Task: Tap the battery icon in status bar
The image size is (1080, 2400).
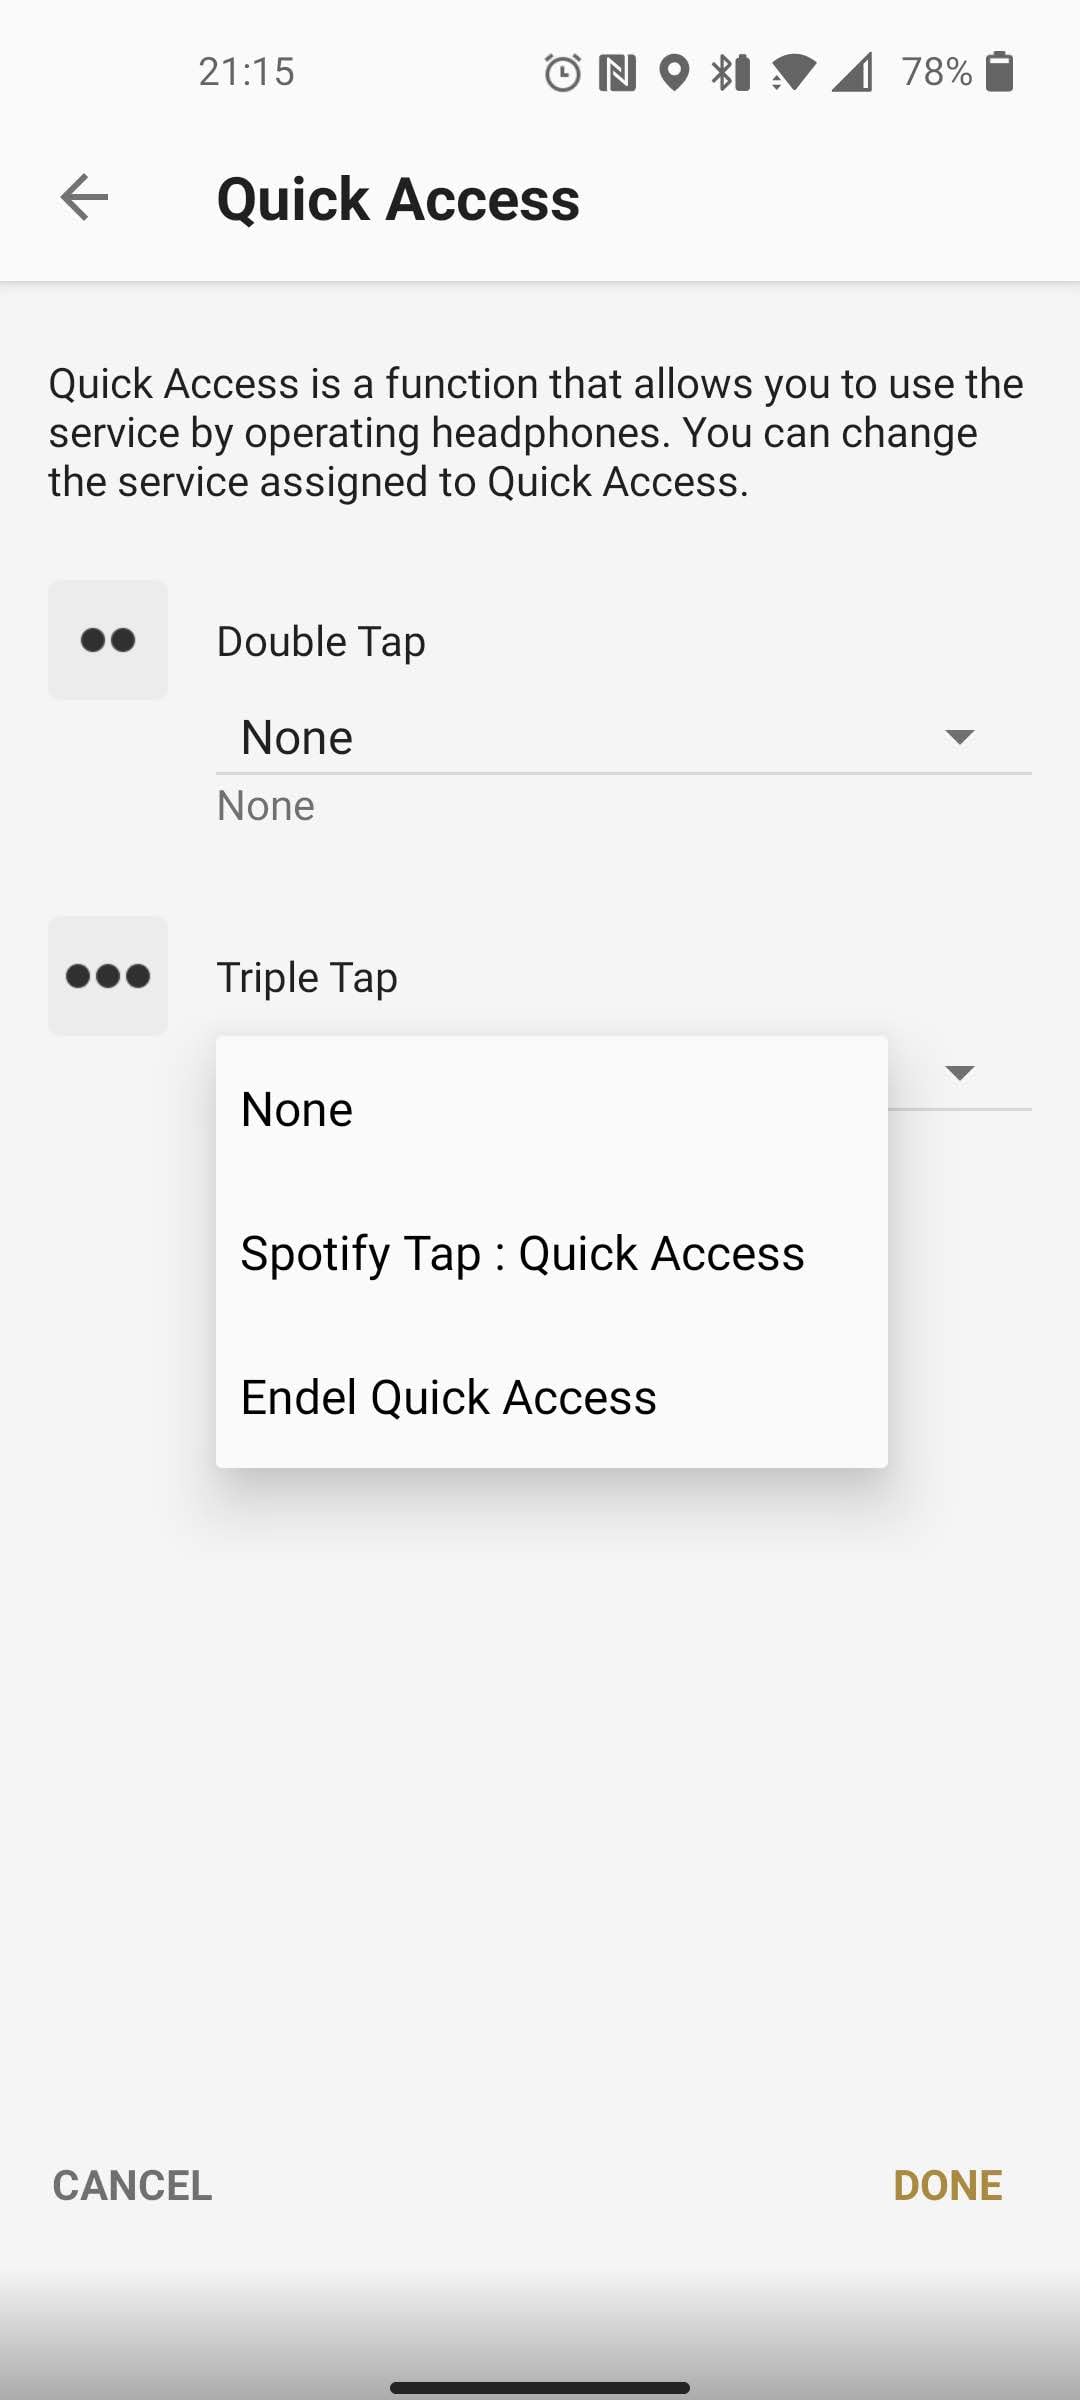Action: tap(999, 72)
